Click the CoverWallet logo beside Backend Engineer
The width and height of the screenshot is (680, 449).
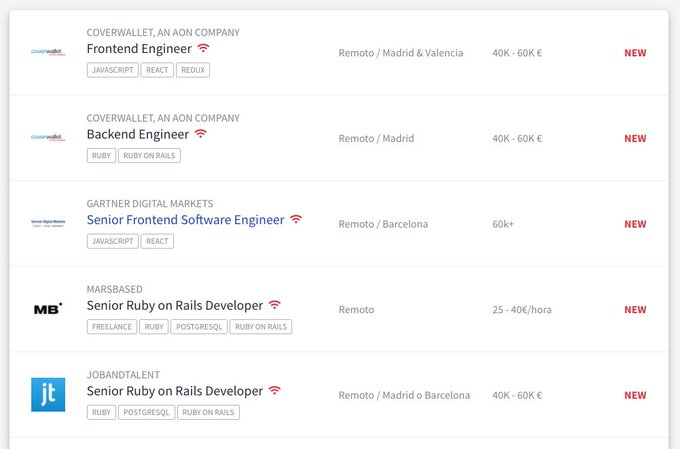48,138
